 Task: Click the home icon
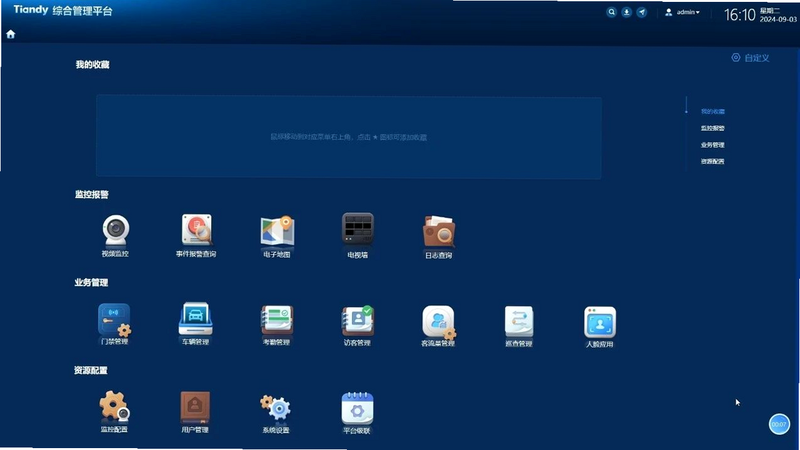click(11, 34)
